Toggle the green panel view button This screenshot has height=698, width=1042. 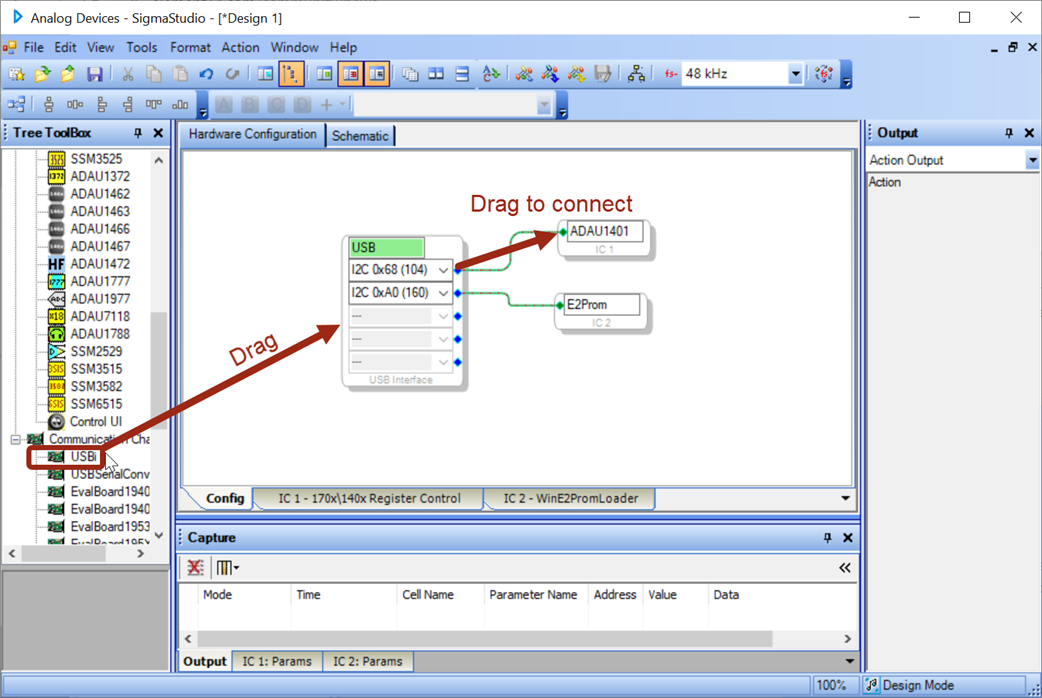(x=325, y=74)
